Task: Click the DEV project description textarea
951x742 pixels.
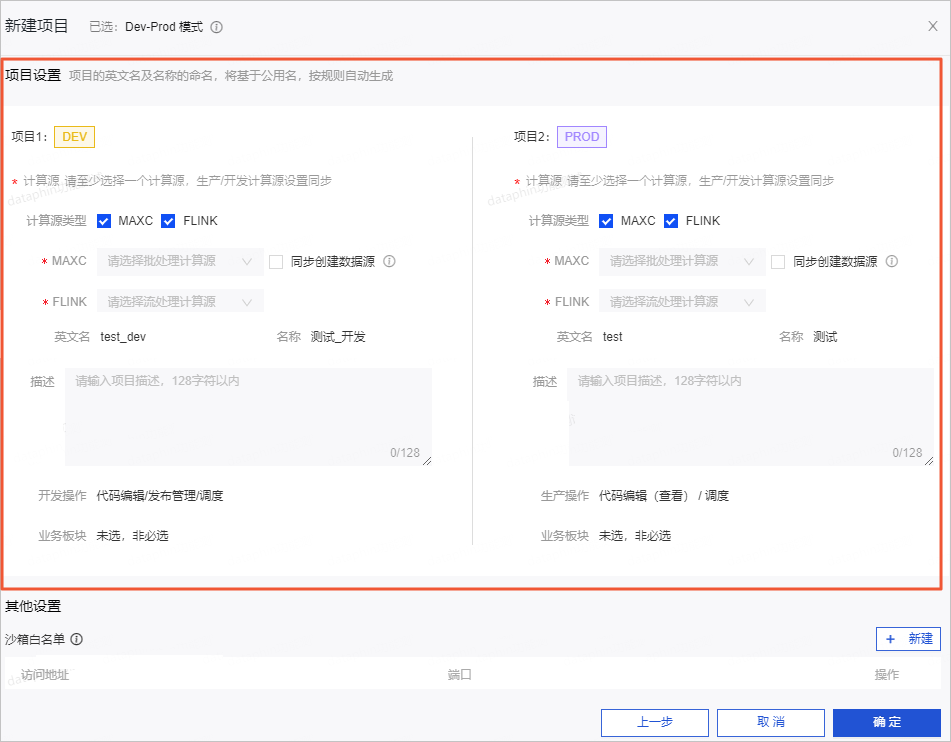Action: [x=249, y=417]
